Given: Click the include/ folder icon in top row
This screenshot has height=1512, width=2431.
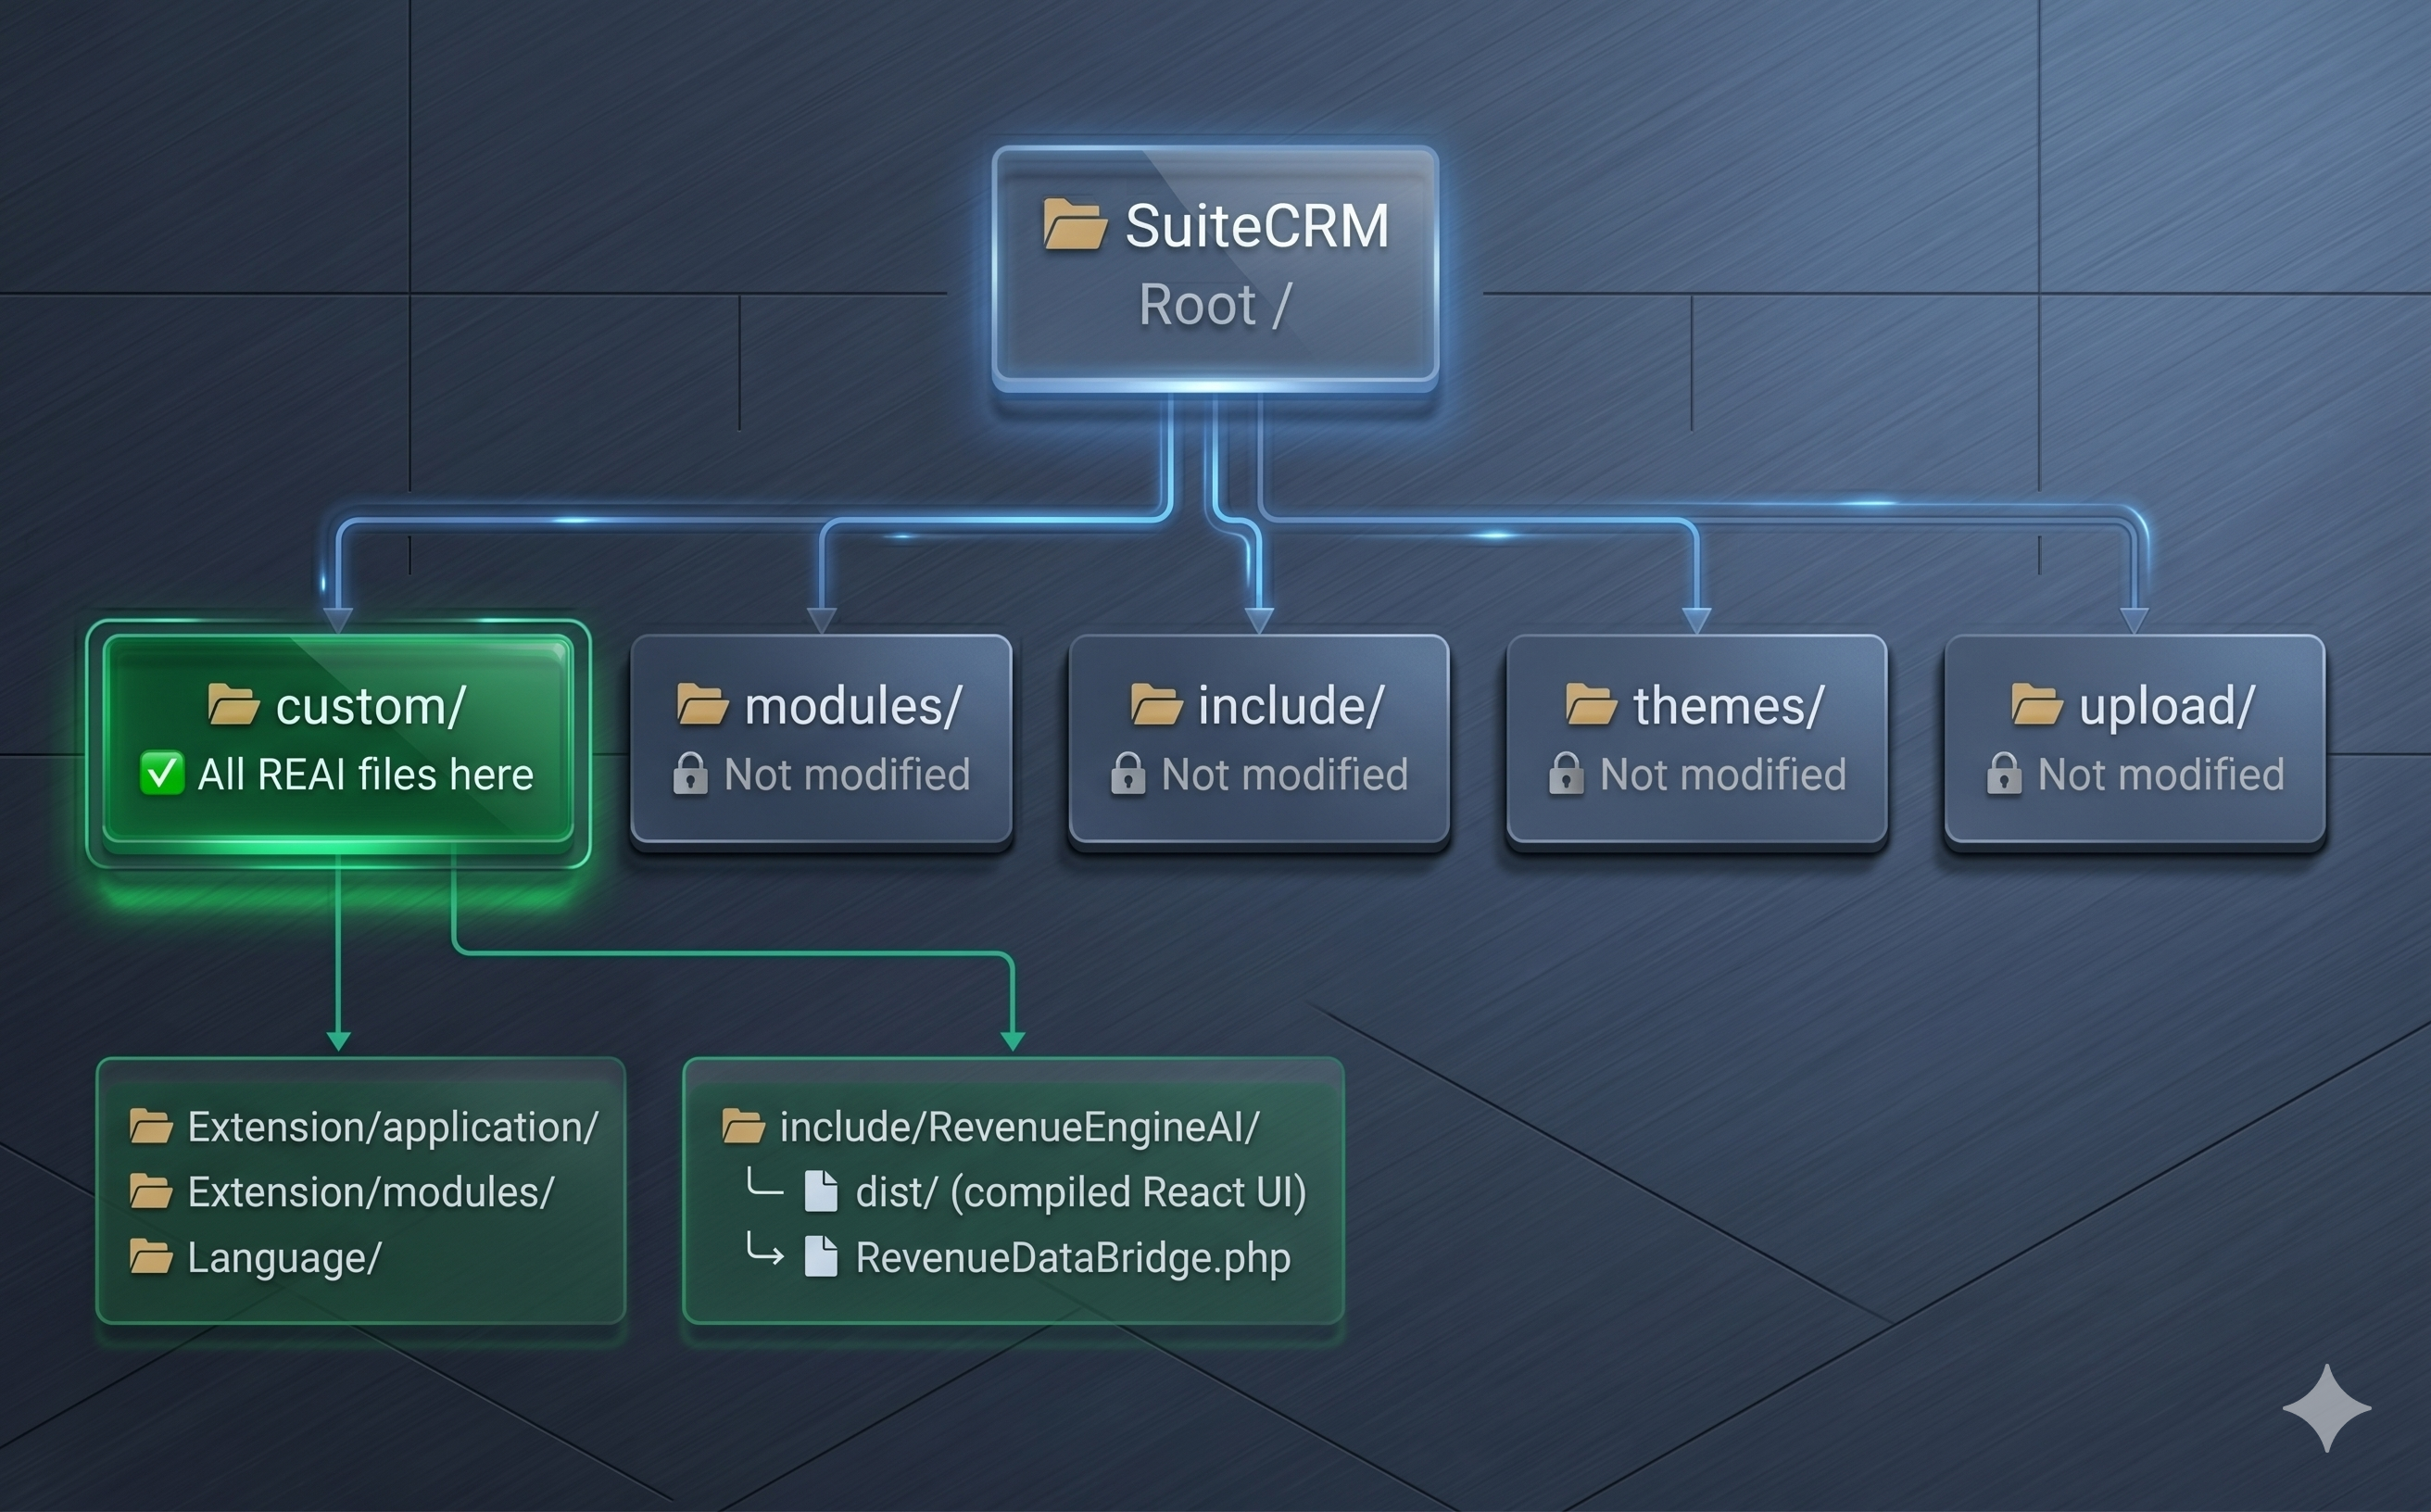Looking at the screenshot, I should (x=1157, y=704).
